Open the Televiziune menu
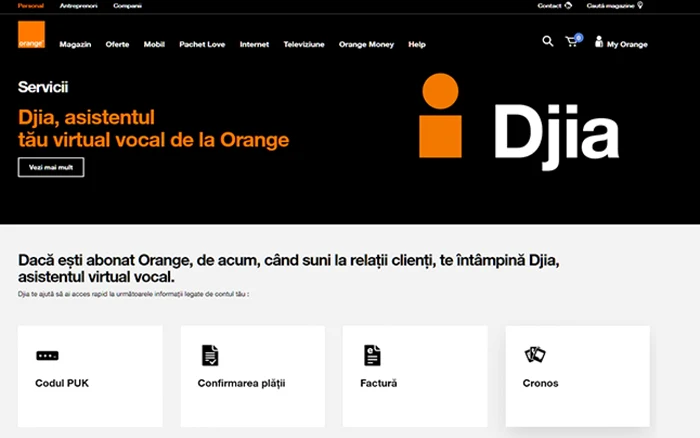The height and width of the screenshot is (438, 700). (x=304, y=44)
